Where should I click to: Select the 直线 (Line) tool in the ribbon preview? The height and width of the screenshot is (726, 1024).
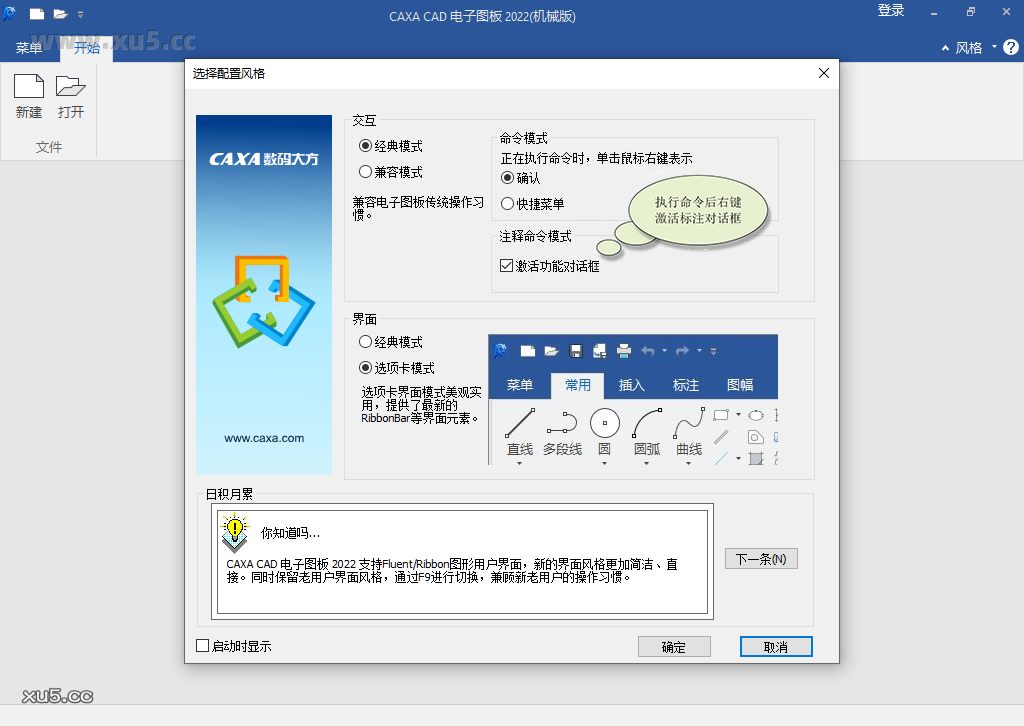521,424
